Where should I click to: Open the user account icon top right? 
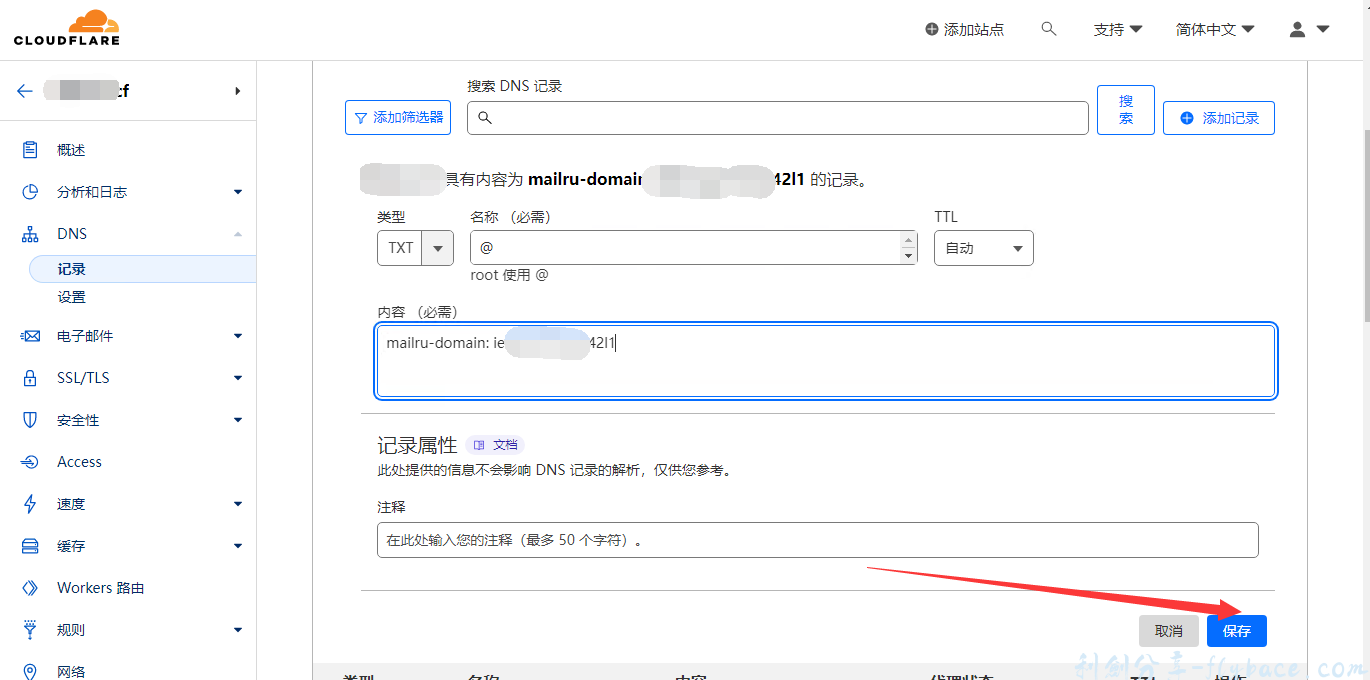coord(1297,29)
